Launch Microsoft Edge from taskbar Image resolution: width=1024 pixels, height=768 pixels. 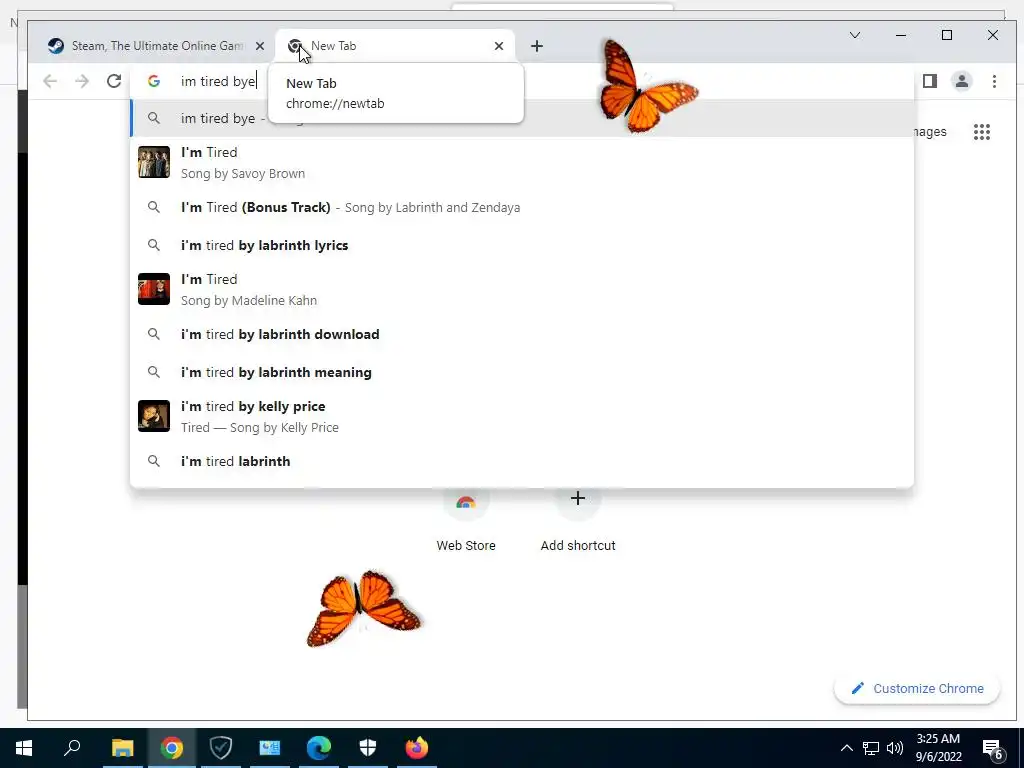[319, 748]
